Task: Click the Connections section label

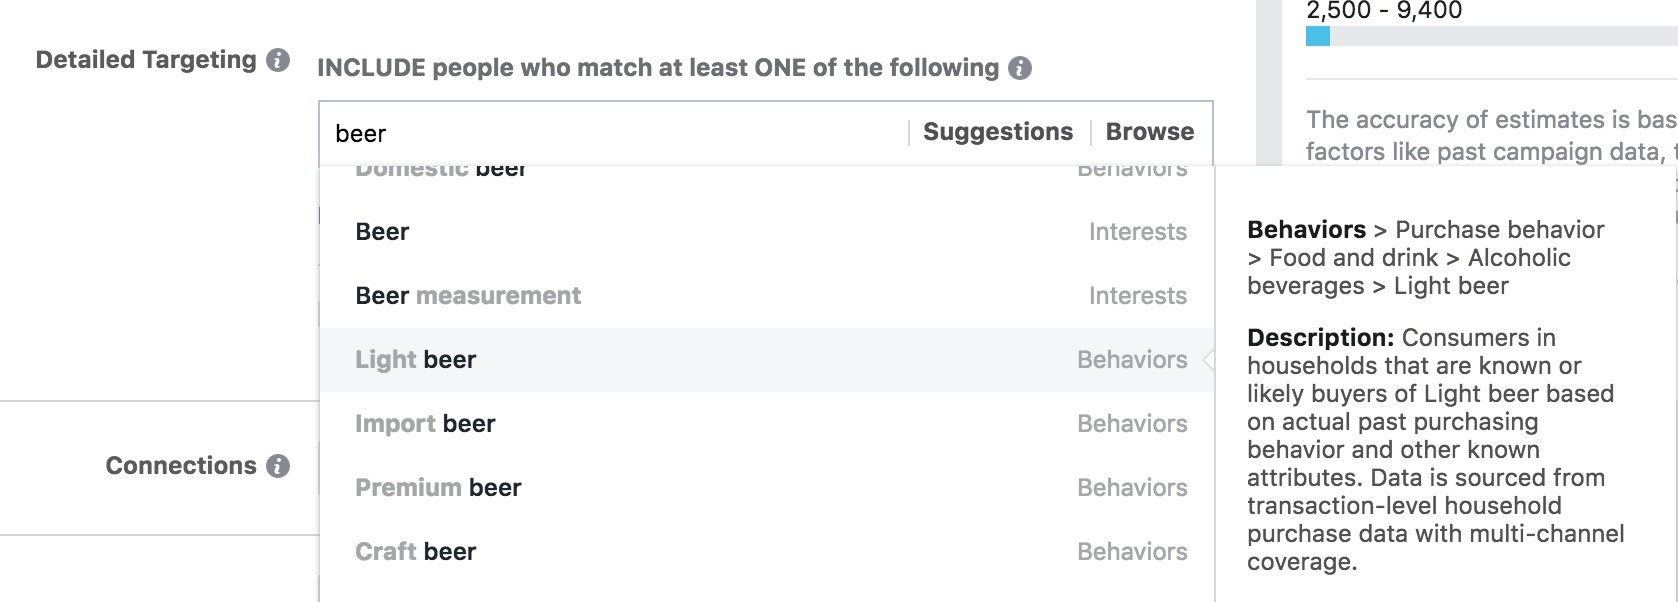Action: pos(181,466)
